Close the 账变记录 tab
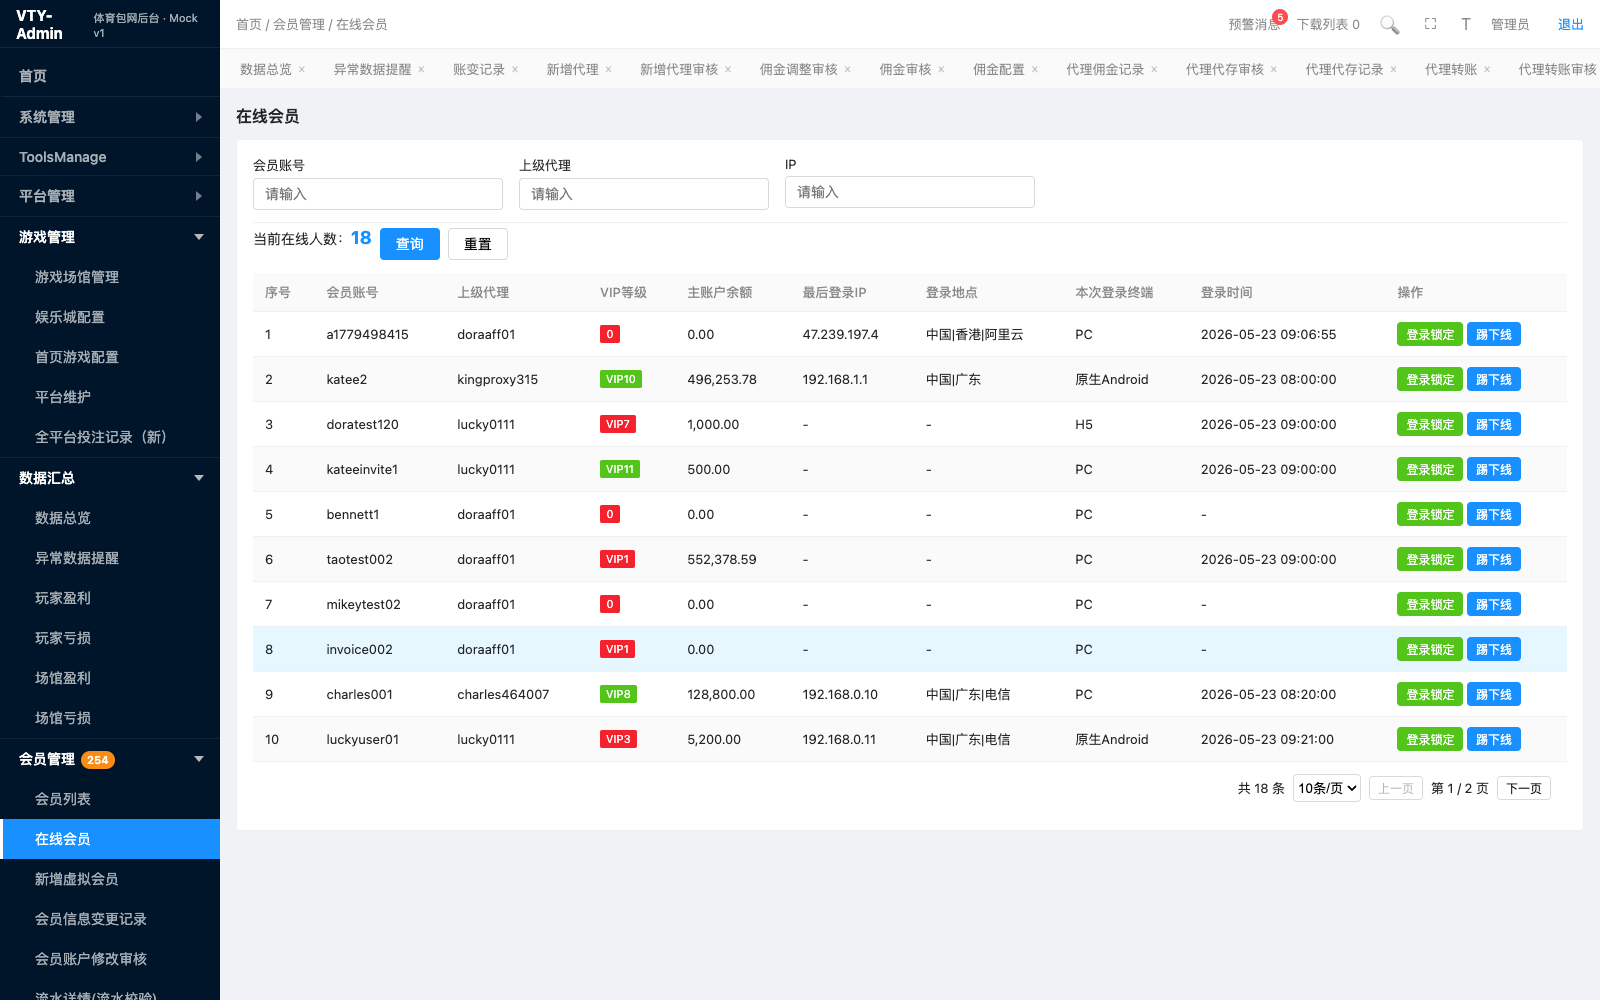Screen dimensions: 1600x1000 pos(515,69)
